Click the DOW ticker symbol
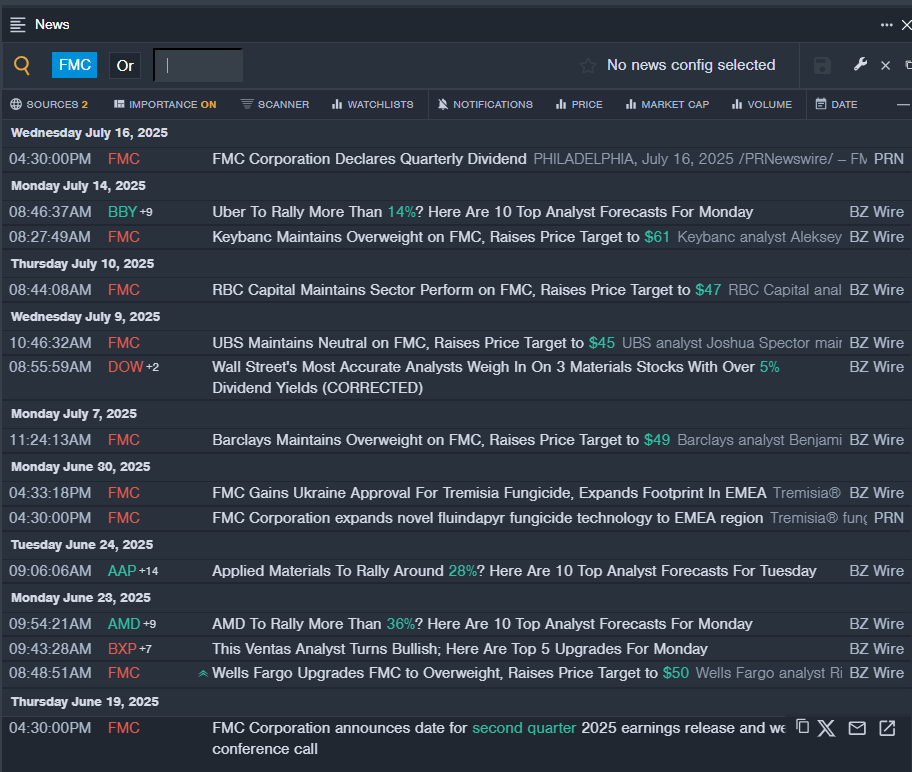Screen dimensions: 912x772 point(125,367)
